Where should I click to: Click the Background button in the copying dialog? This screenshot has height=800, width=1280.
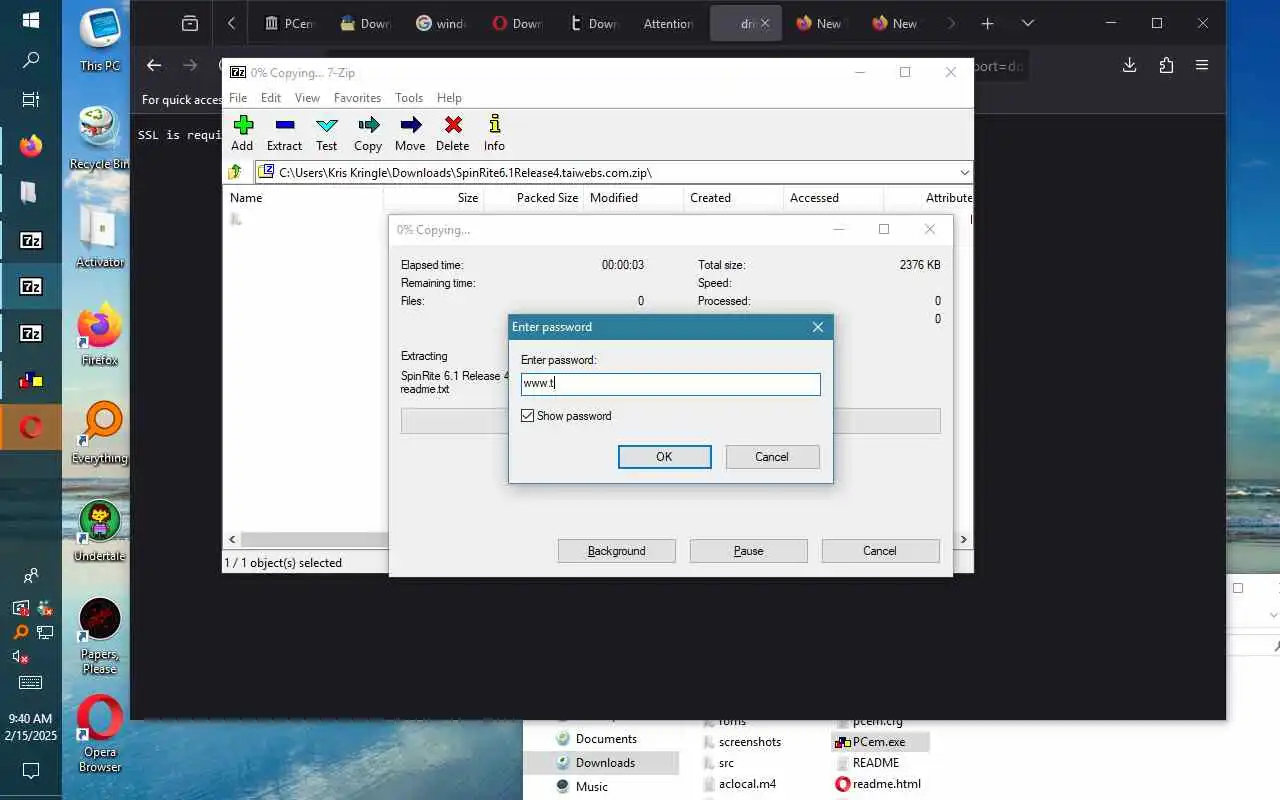tap(616, 551)
